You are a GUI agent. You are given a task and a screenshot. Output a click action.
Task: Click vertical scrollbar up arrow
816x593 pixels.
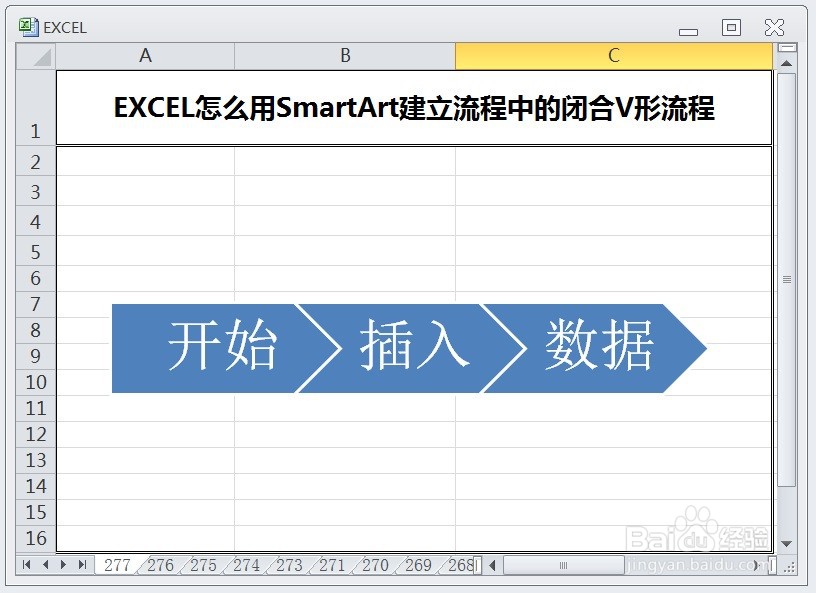pyautogui.click(x=786, y=64)
